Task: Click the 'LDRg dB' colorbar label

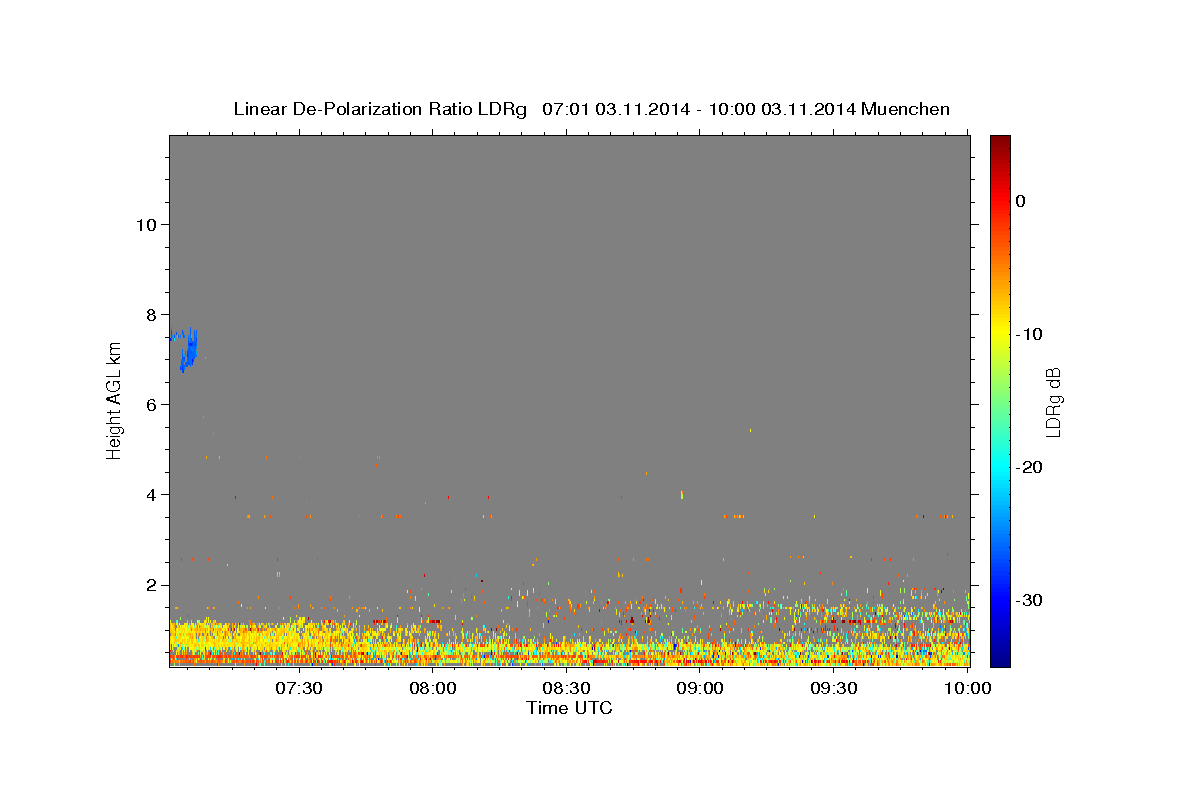Action: (1052, 402)
